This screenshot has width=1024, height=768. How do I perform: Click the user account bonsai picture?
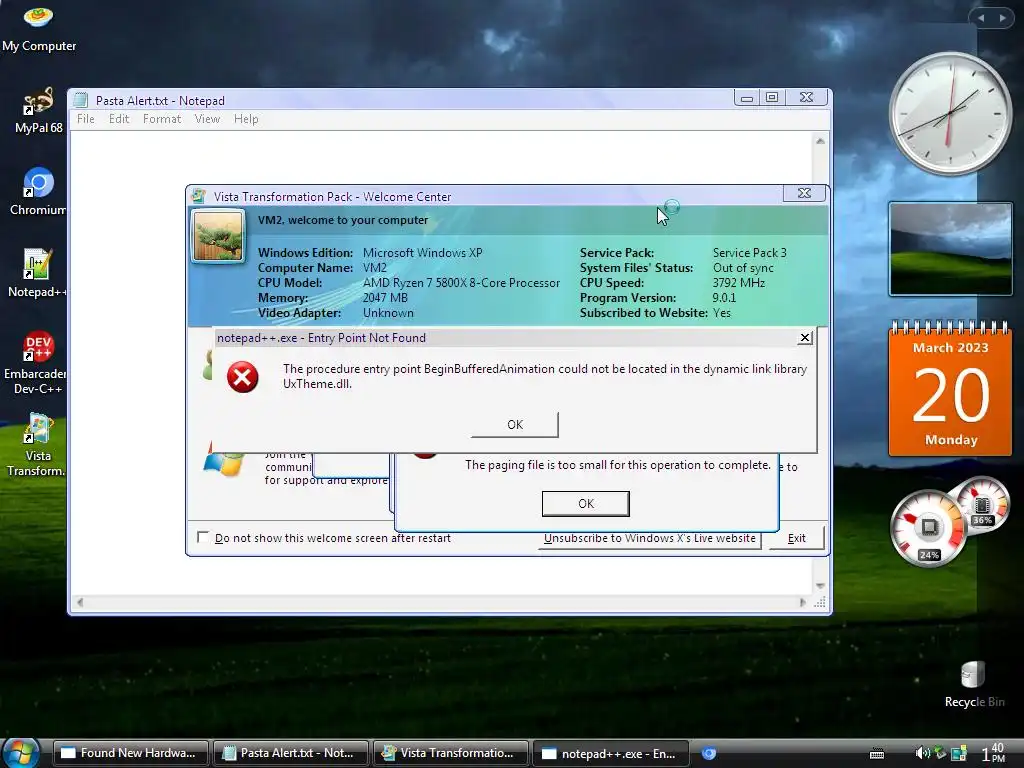[x=218, y=236]
